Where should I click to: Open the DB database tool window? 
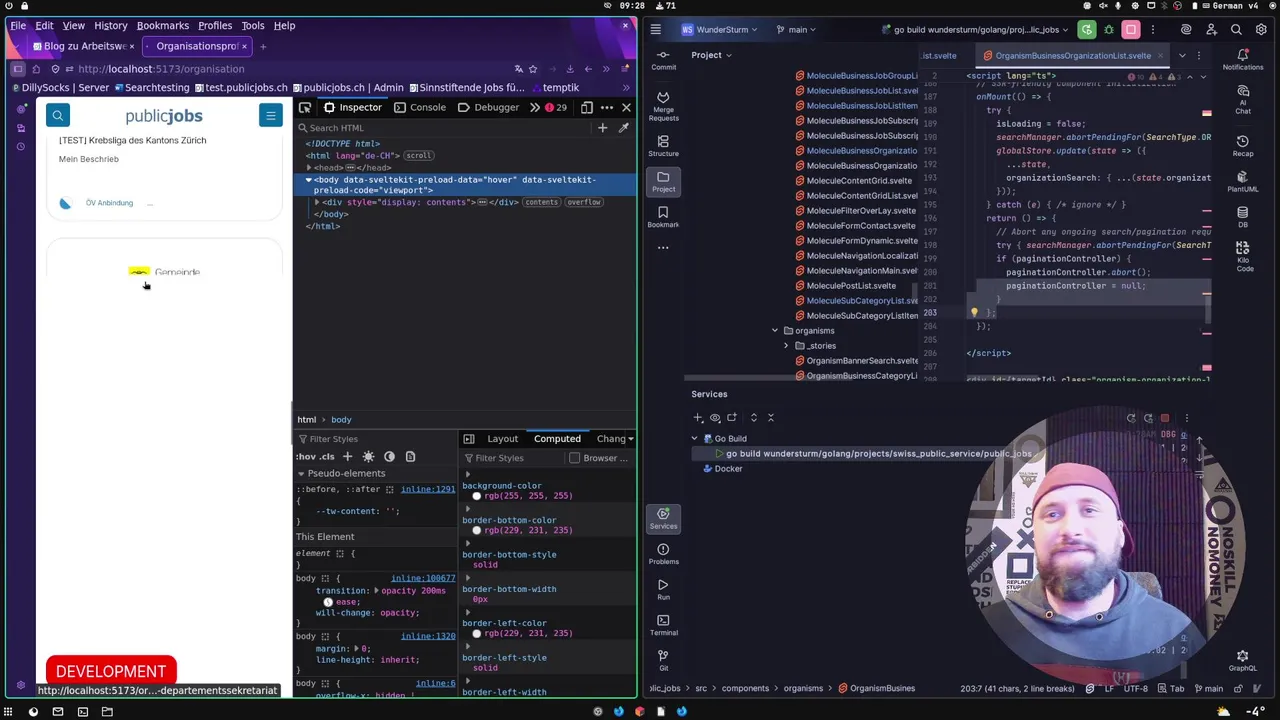click(x=1243, y=216)
